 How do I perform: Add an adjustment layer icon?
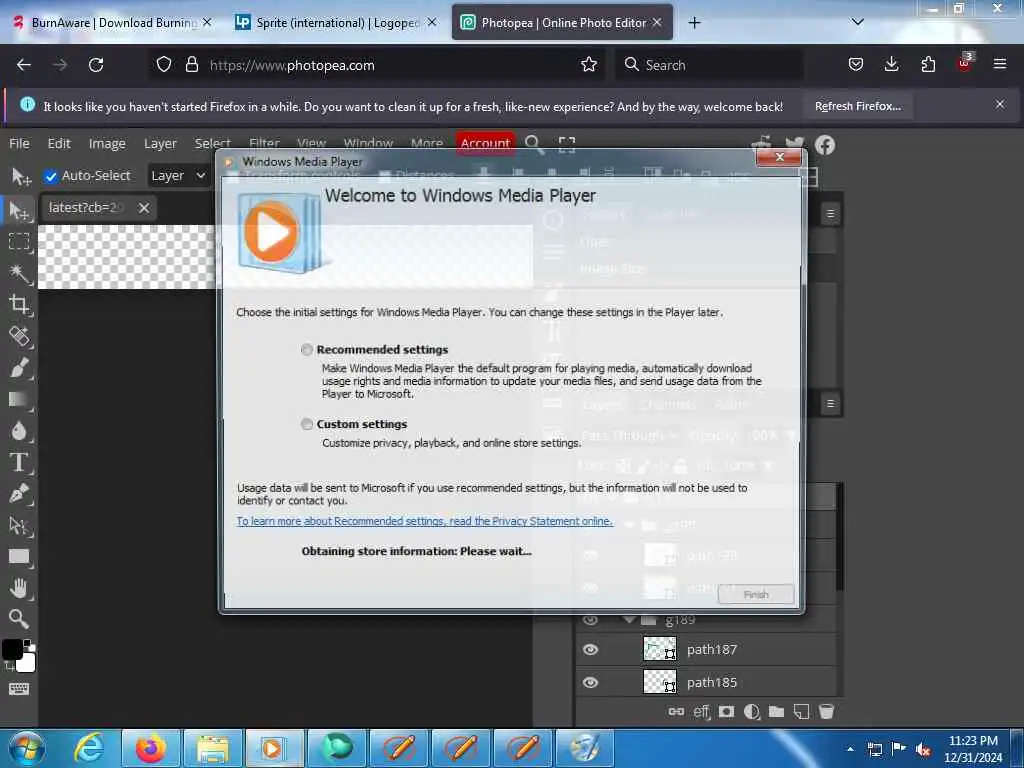point(751,711)
